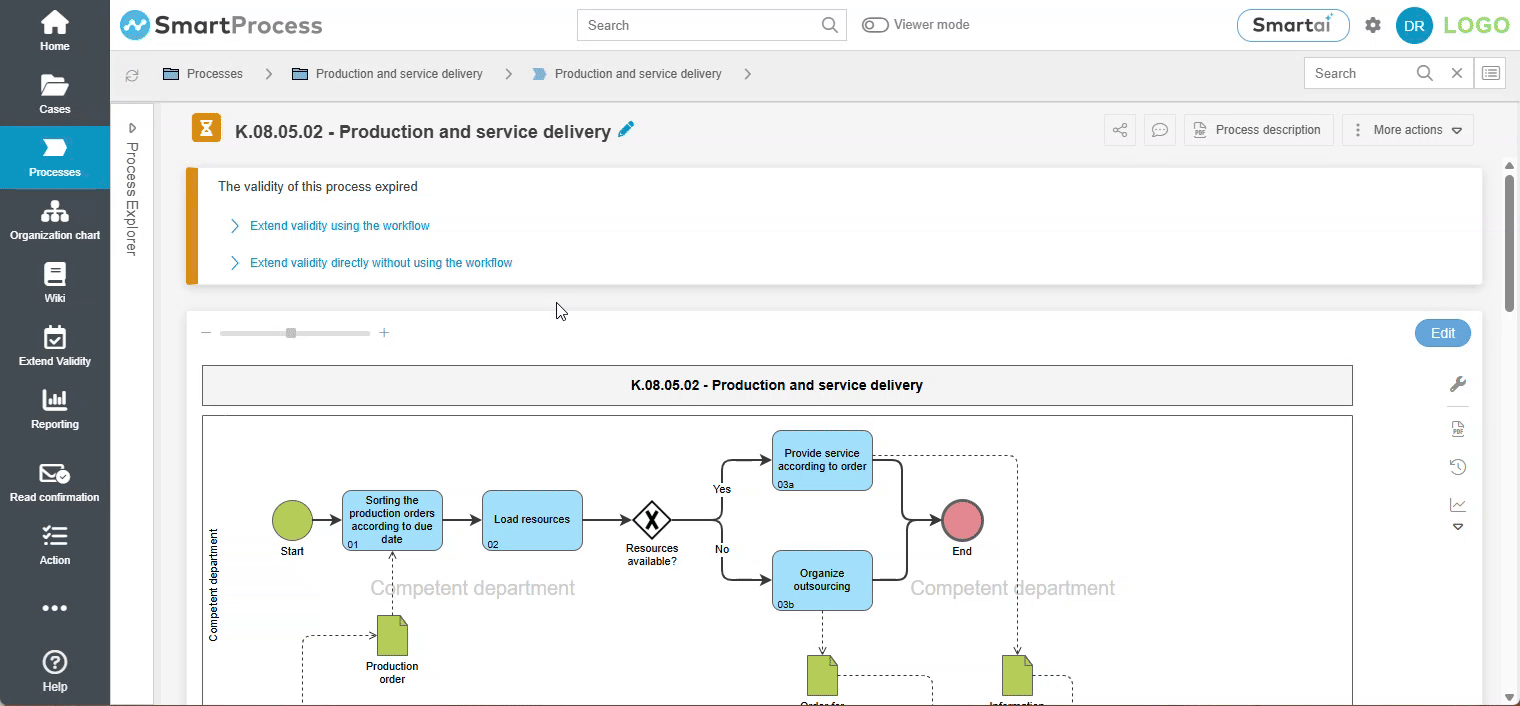This screenshot has height=706, width=1520.
Task: Open the chart statistics icon
Action: click(1458, 505)
